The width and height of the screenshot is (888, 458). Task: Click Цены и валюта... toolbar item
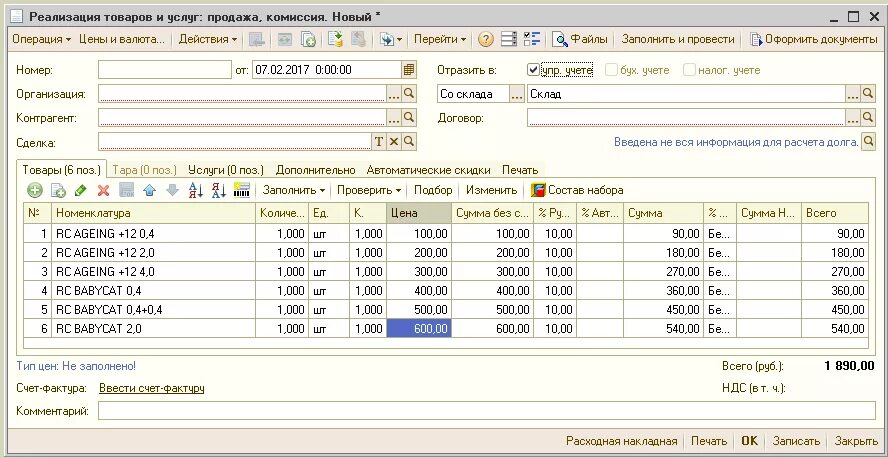(x=122, y=39)
